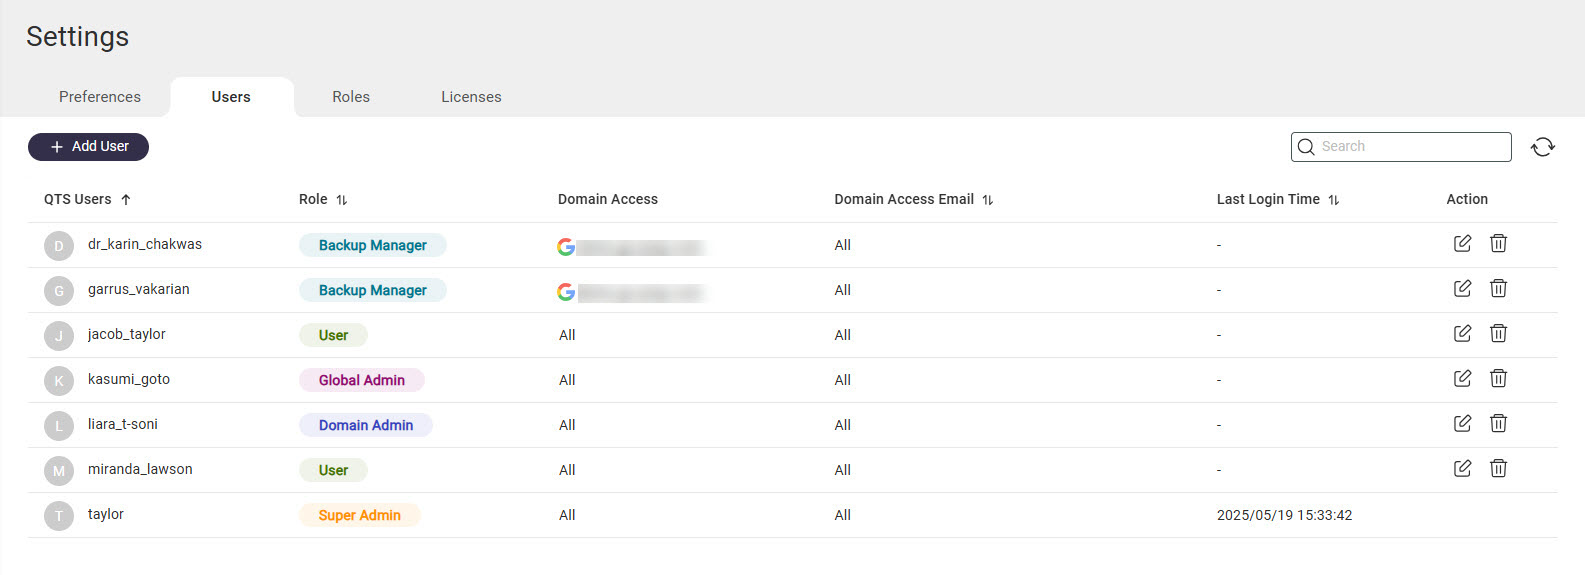1585x575 pixels.
Task: Go to the Licenses tab
Action: click(x=471, y=97)
